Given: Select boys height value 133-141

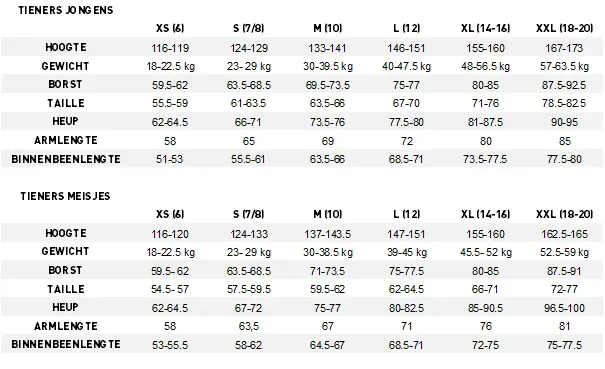Looking at the screenshot, I should 327,48.
